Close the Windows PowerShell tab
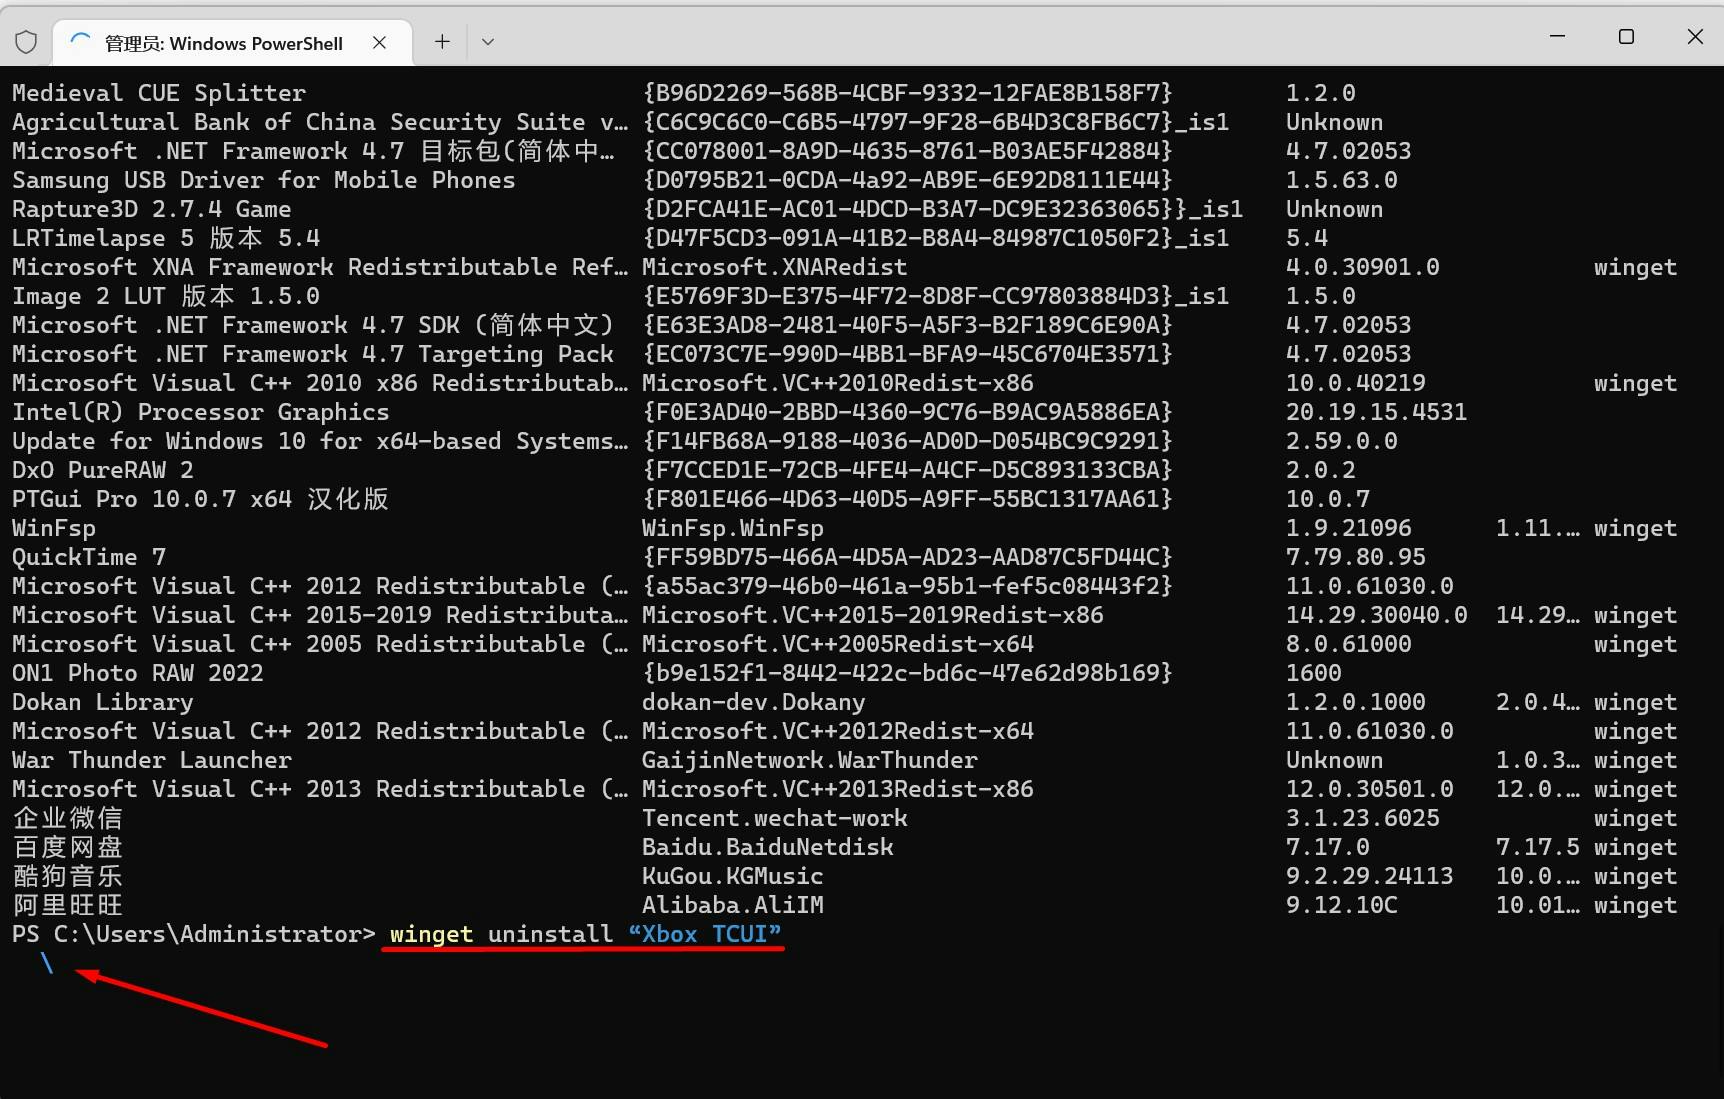 (x=379, y=42)
